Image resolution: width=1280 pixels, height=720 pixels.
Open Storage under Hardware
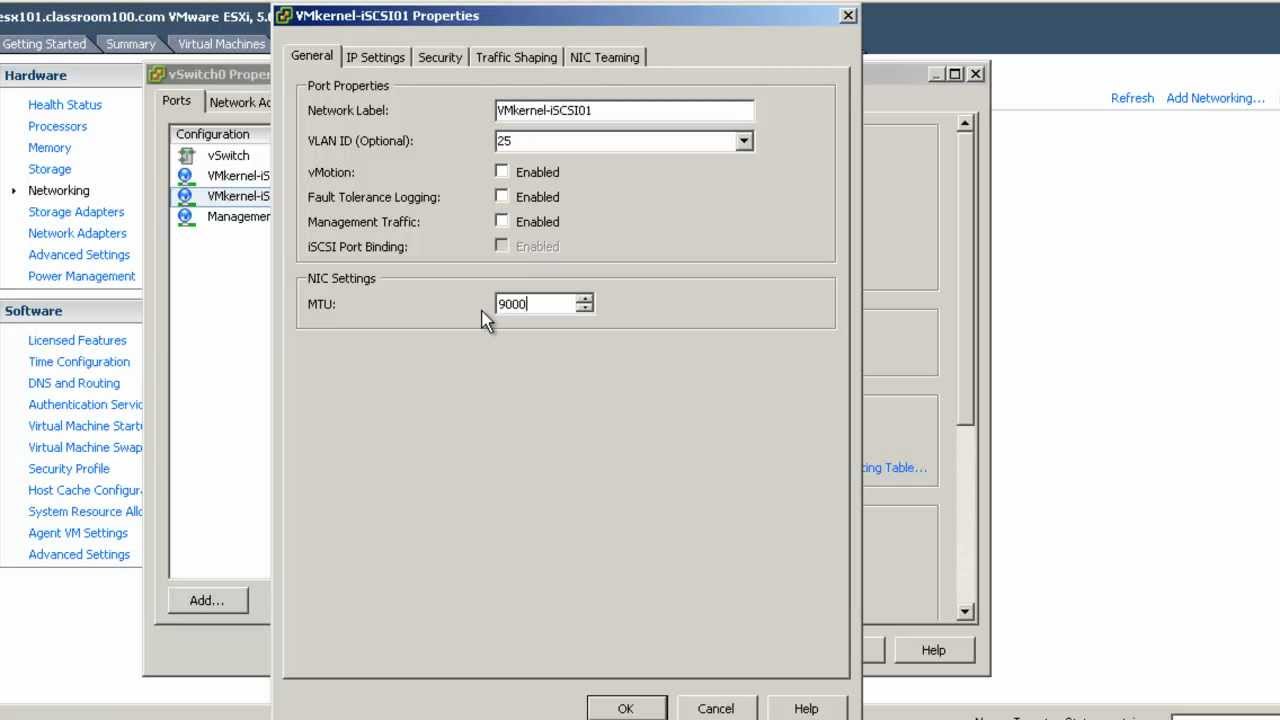[x=49, y=169]
